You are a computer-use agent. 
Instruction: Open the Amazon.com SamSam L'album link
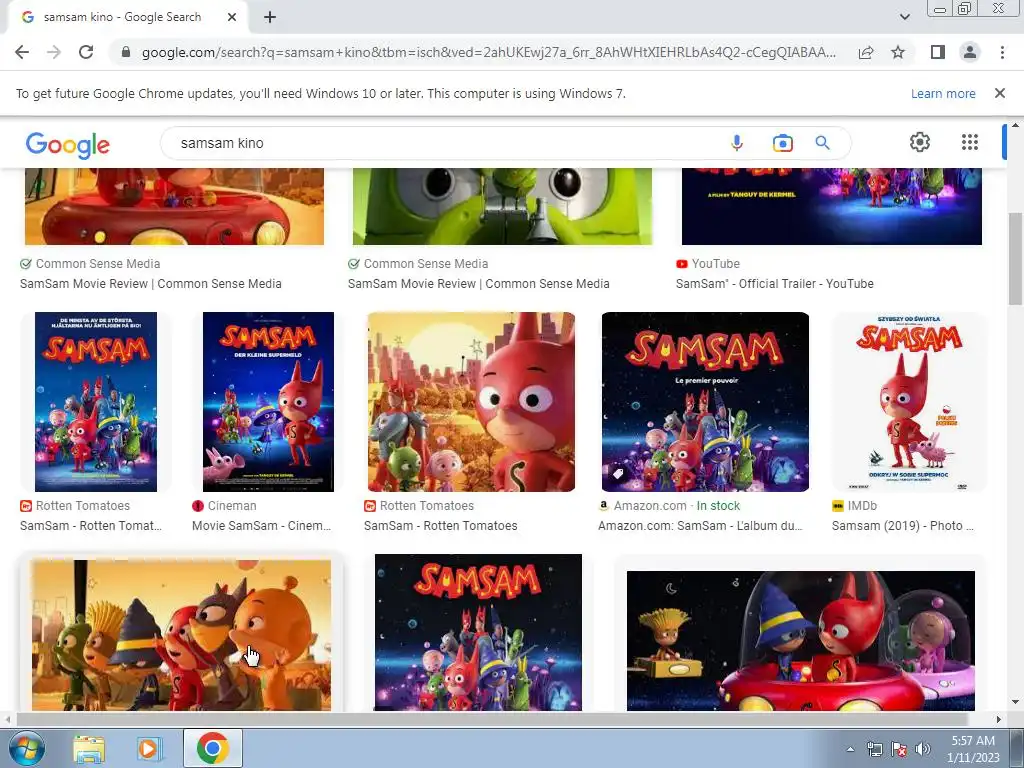(700, 526)
